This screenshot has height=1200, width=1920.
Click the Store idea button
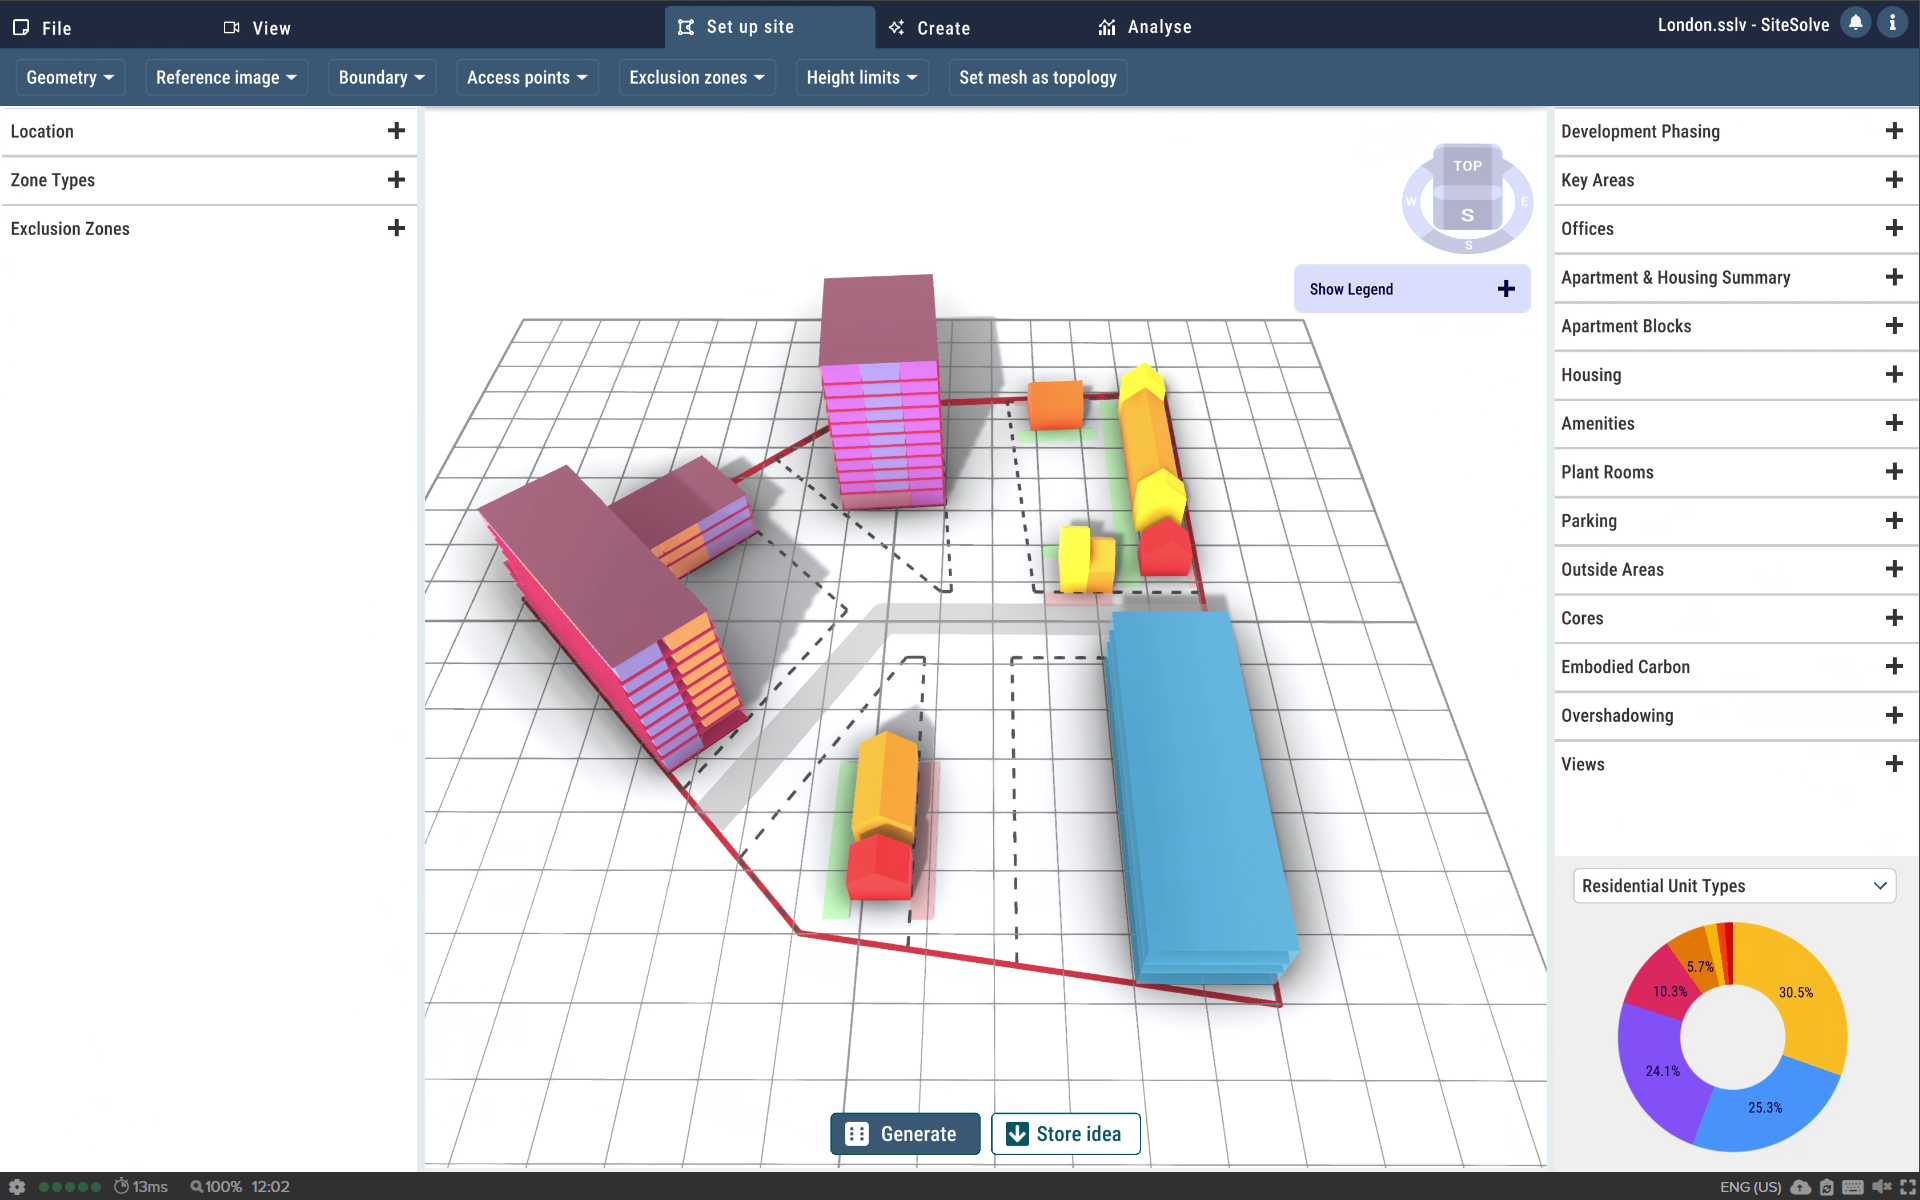pyautogui.click(x=1065, y=1134)
